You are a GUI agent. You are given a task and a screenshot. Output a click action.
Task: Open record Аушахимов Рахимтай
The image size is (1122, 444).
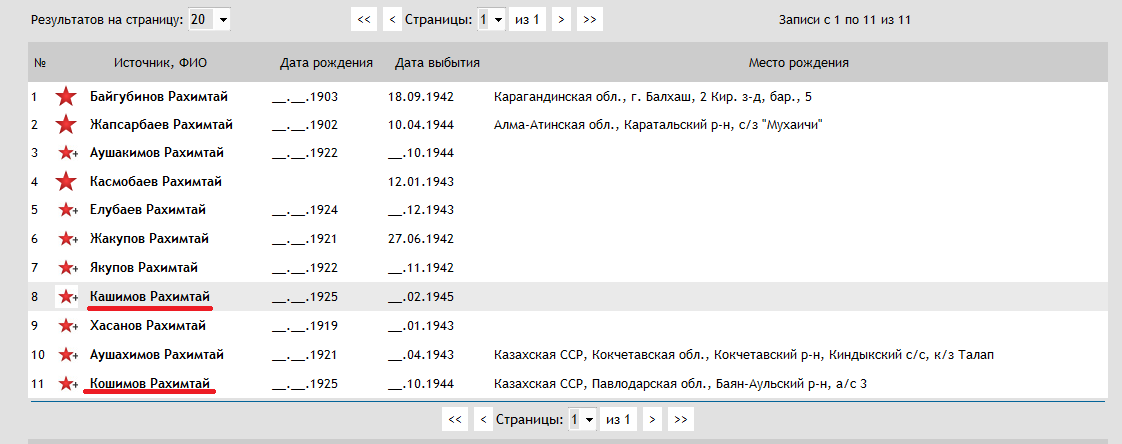click(x=157, y=355)
